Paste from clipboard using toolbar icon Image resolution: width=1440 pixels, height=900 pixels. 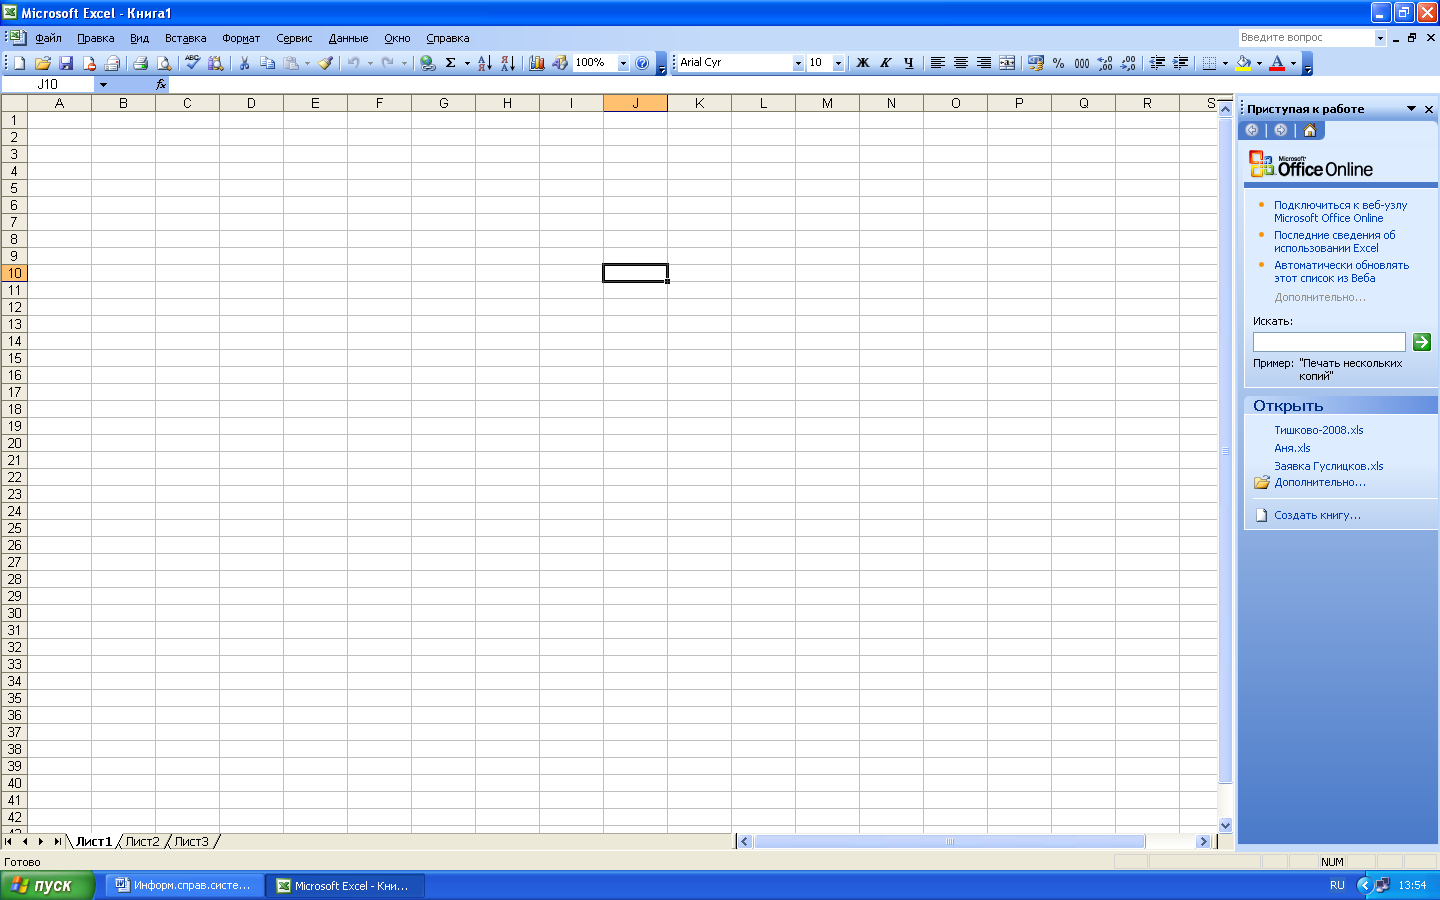pyautogui.click(x=291, y=63)
